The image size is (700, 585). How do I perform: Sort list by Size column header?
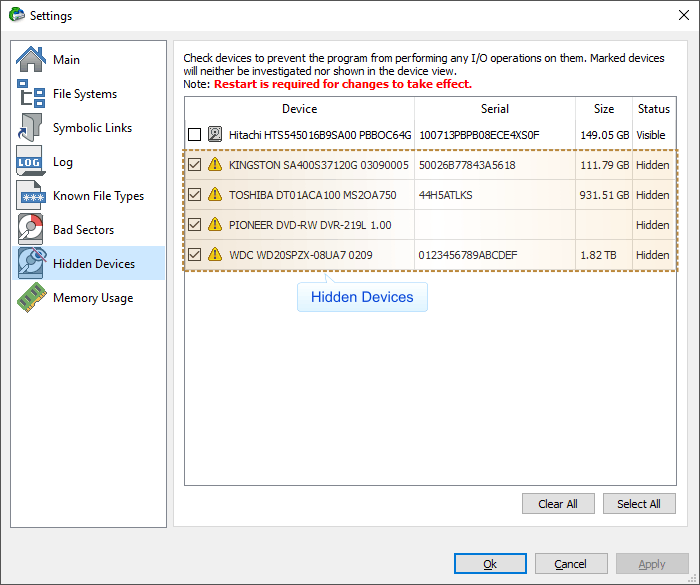[603, 109]
